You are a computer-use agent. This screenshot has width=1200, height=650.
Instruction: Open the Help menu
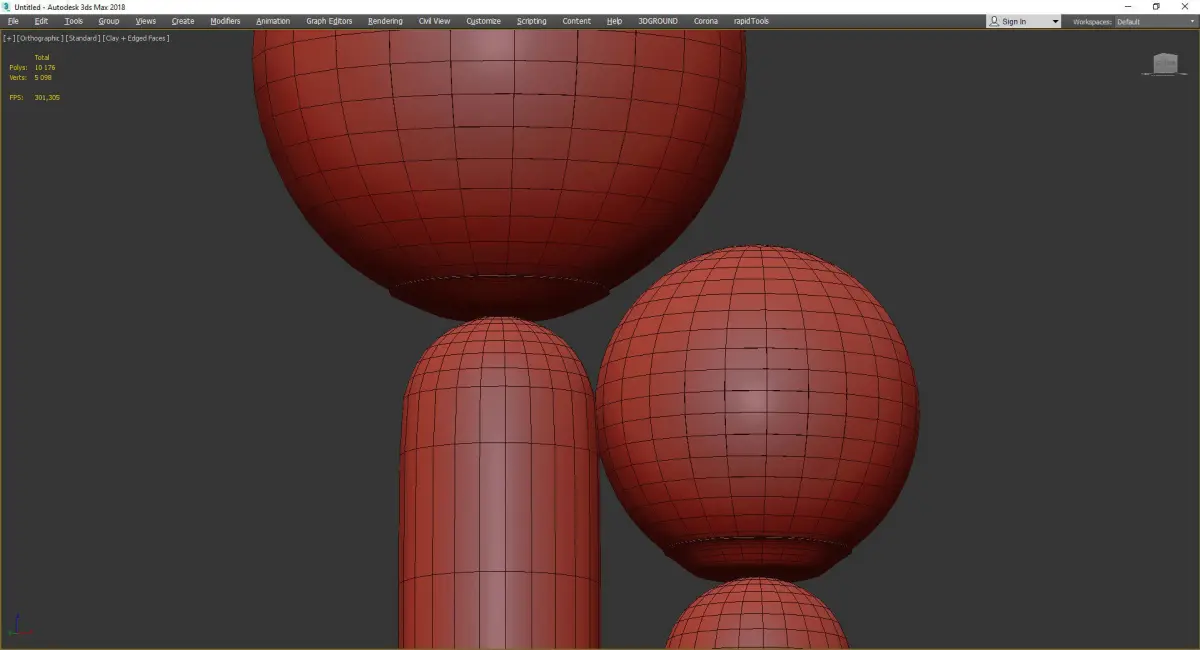[614, 21]
